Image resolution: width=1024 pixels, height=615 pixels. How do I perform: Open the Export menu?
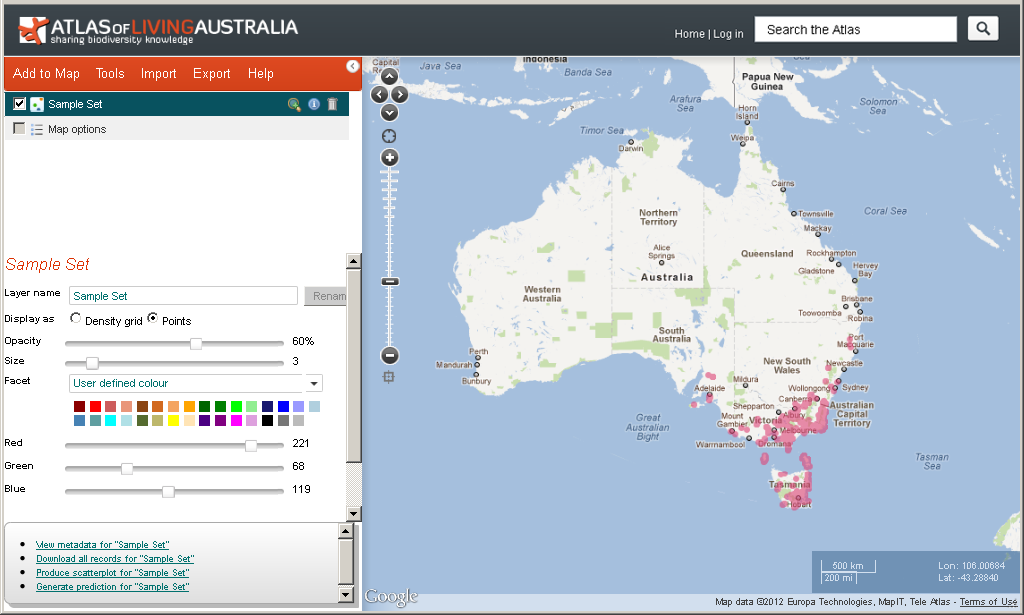(211, 74)
